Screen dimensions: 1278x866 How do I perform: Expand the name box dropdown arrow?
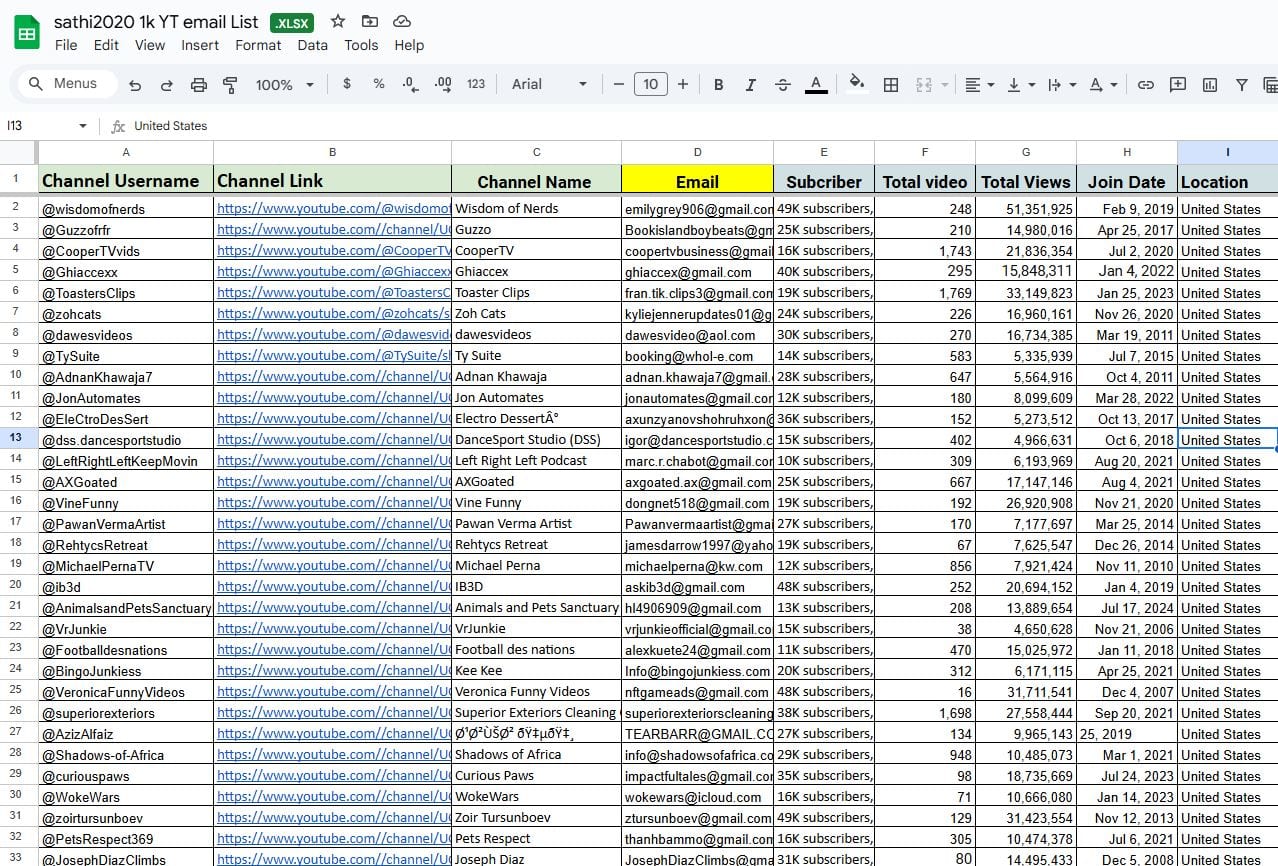(x=83, y=126)
